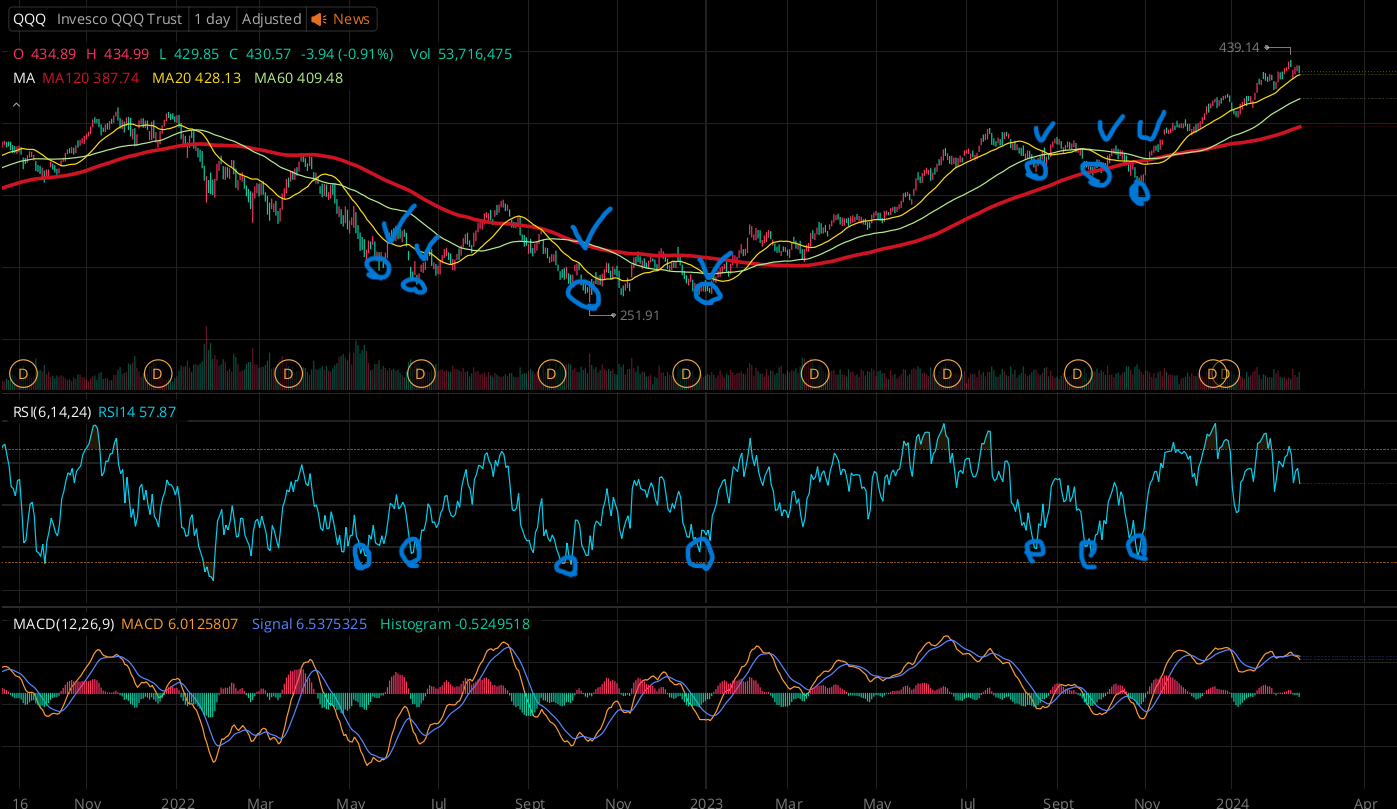1397x809 pixels.
Task: Click the dividend D marker for March 2022
Action: 289,375
